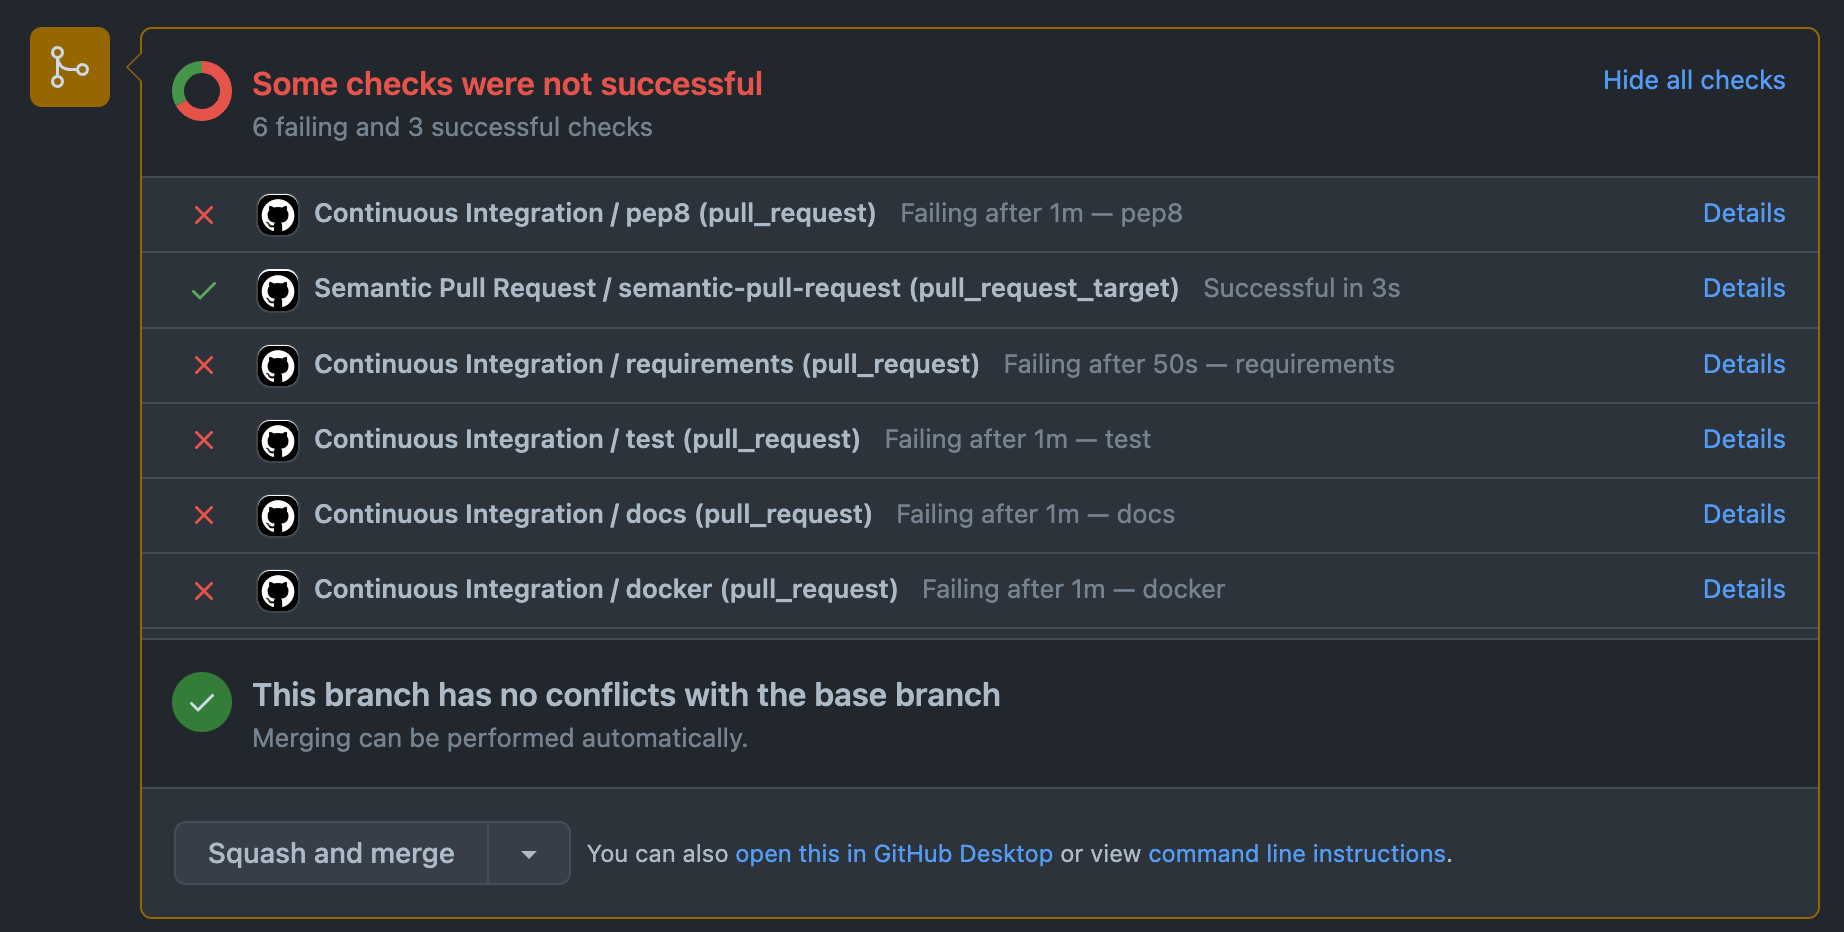Open Details for pep8 check
The height and width of the screenshot is (932, 1844).
[x=1744, y=213]
